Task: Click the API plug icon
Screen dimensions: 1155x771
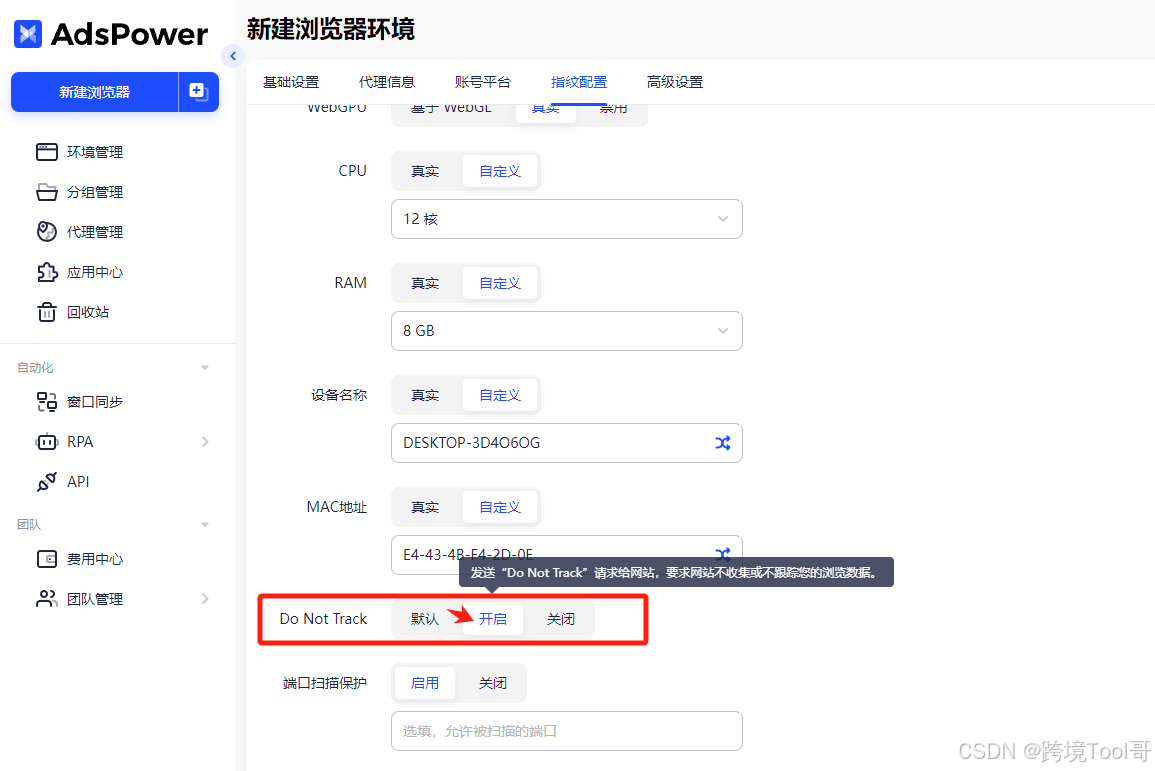Action: coord(46,482)
